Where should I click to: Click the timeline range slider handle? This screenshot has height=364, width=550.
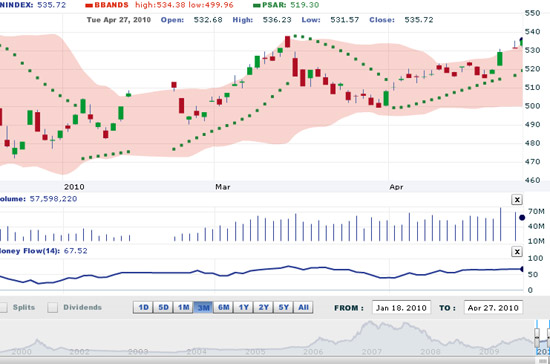tap(537, 337)
